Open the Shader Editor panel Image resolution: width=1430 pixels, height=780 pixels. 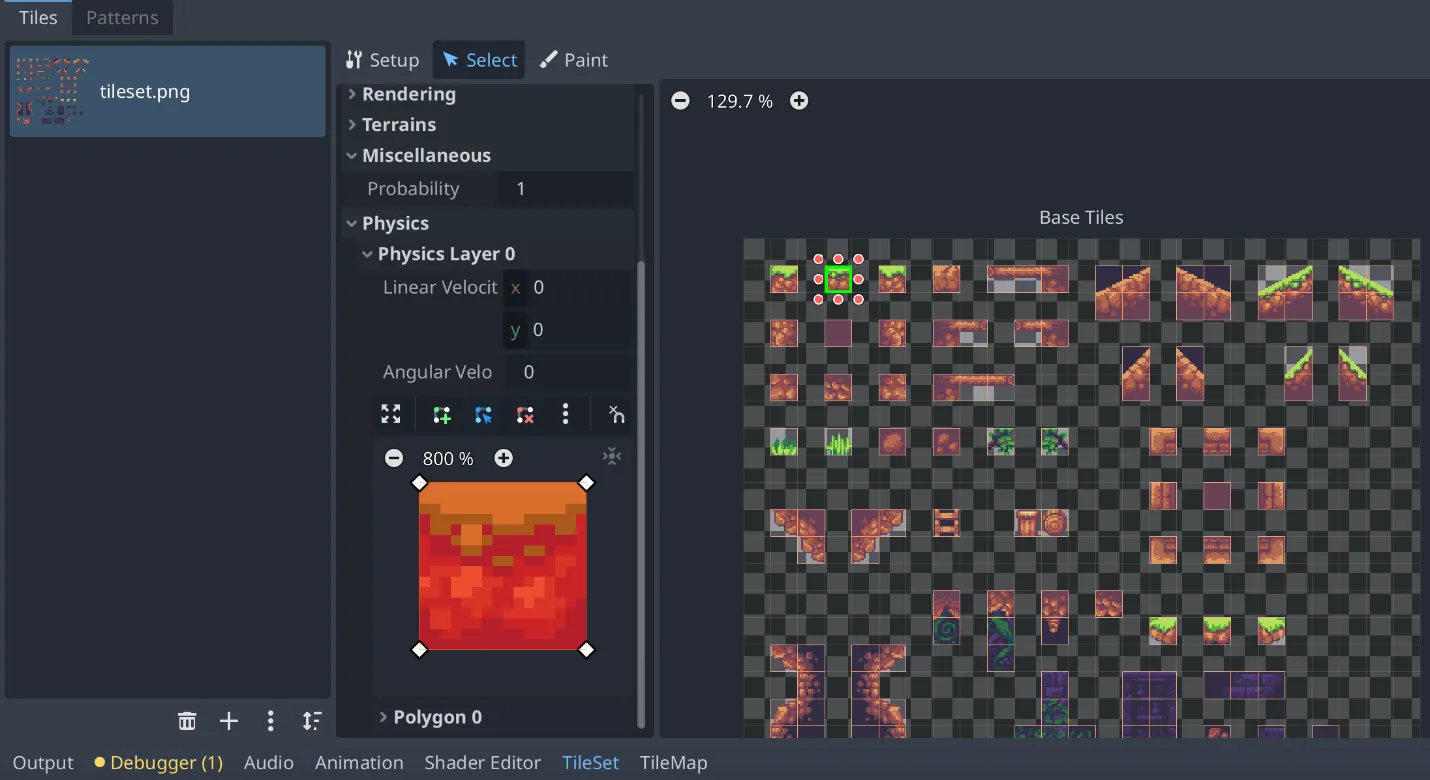(482, 763)
